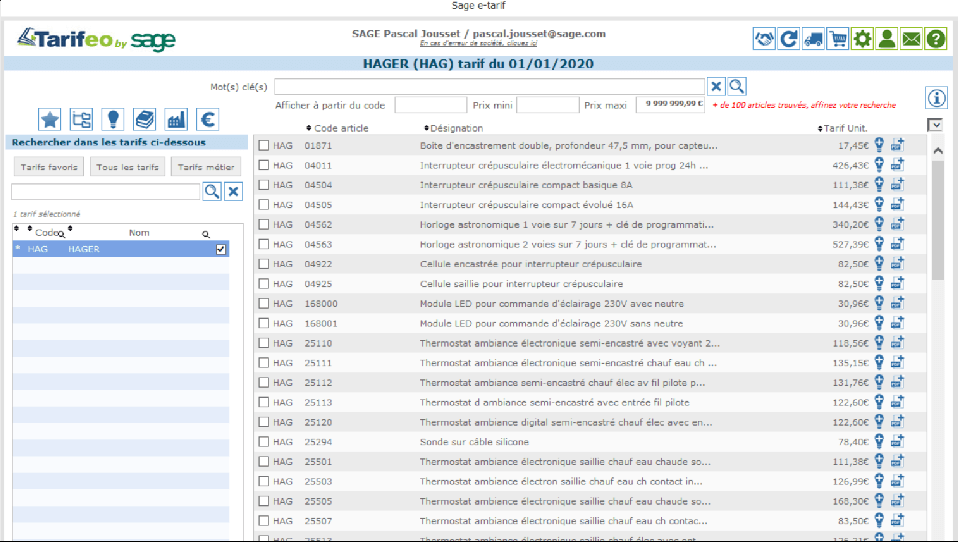Sort tarif list by Nom header
The image size is (958, 542).
coord(139,233)
